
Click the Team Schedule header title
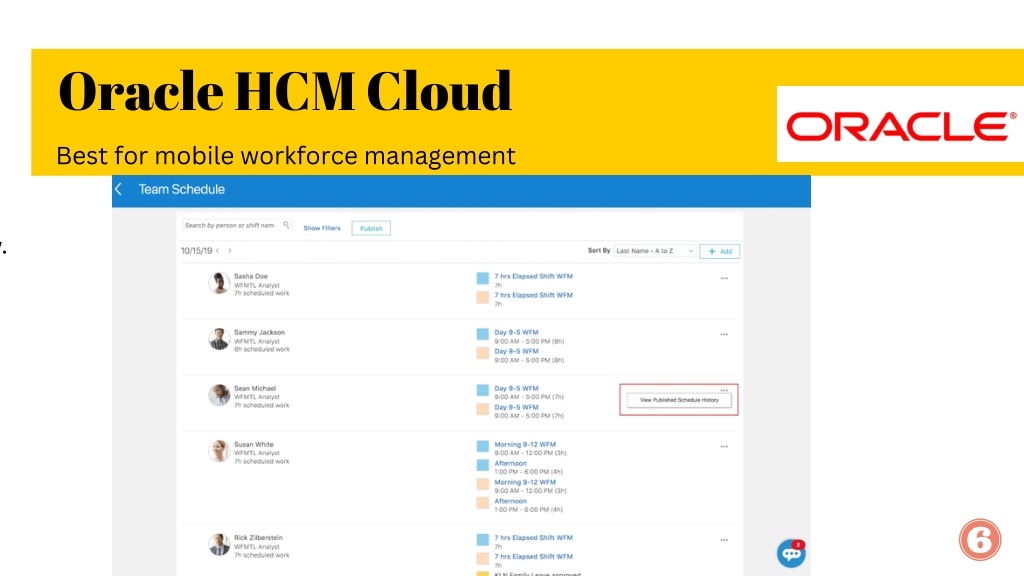(182, 189)
